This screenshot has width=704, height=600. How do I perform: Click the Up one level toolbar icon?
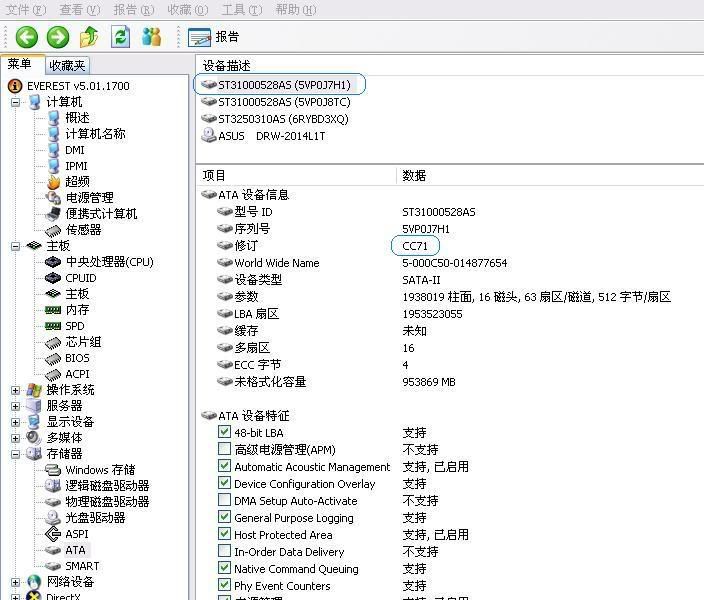tap(90, 37)
